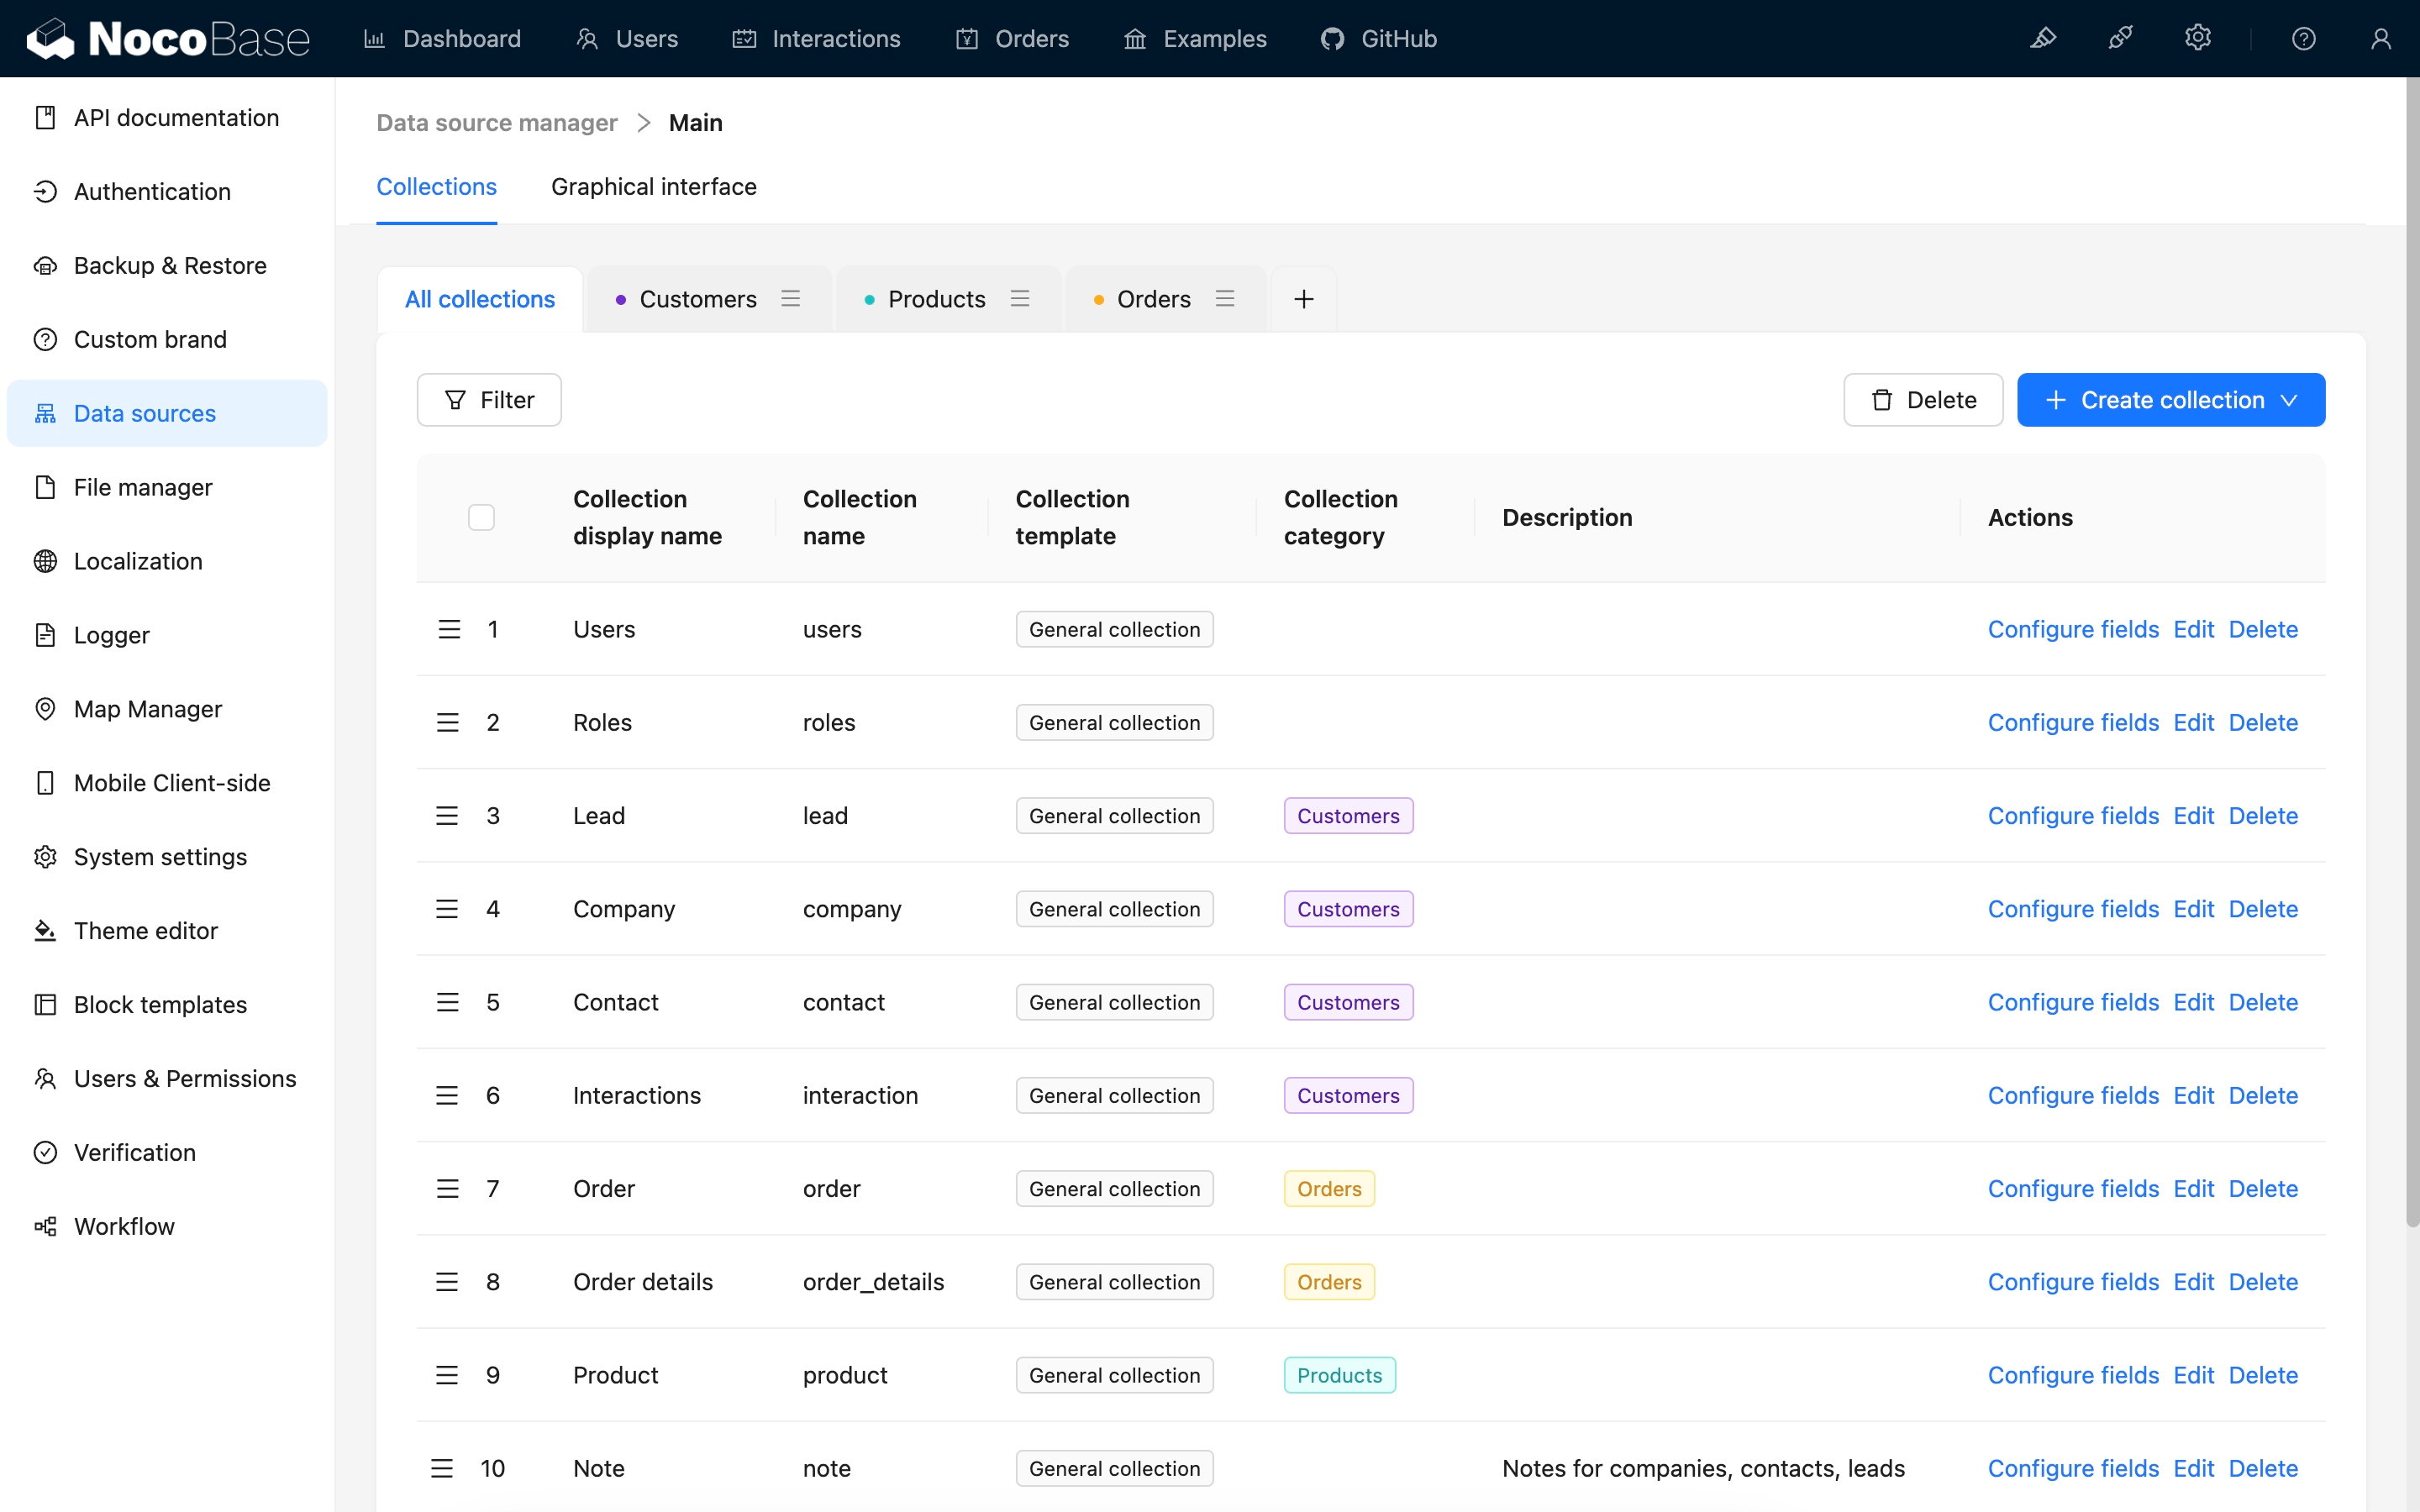Open the Orders category tab menu
The image size is (2420, 1512).
tap(1225, 298)
